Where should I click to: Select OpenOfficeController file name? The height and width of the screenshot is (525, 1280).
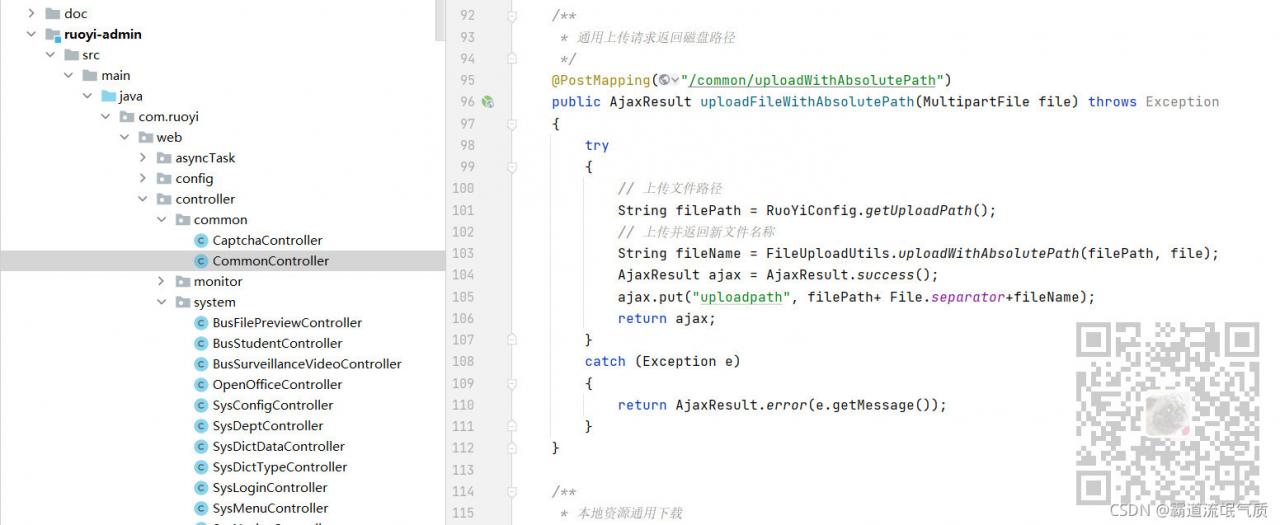277,385
